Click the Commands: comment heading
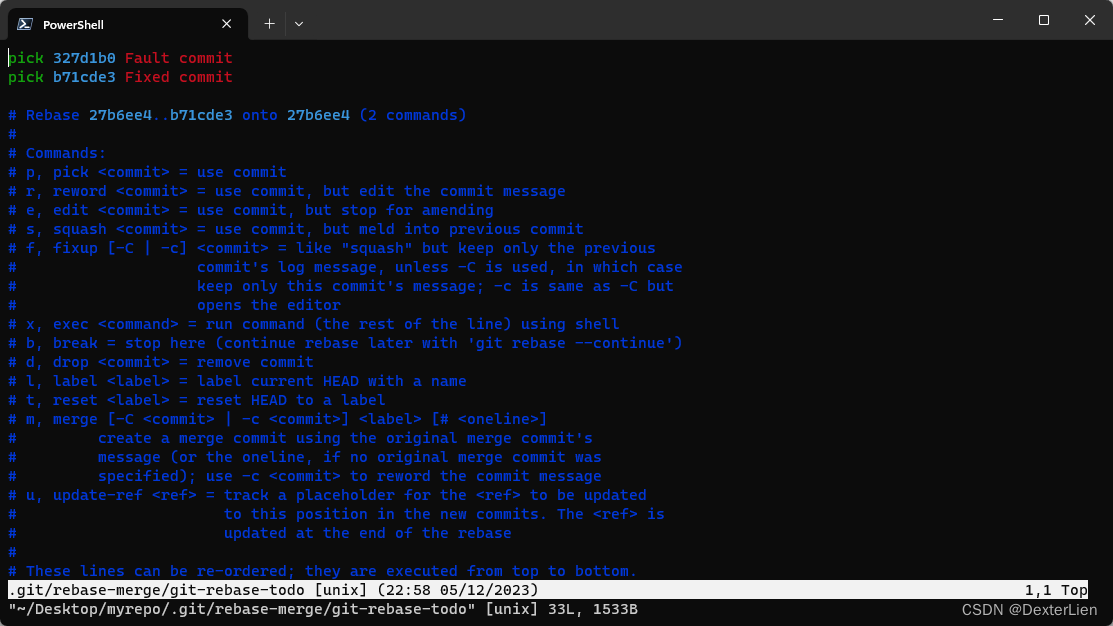The image size is (1113, 626). tap(57, 153)
